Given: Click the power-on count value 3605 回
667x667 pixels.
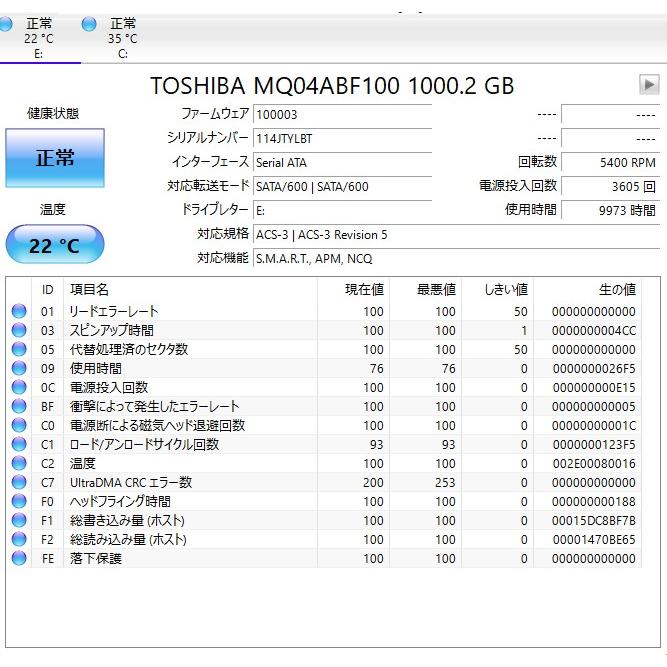Looking at the screenshot, I should 610,186.
